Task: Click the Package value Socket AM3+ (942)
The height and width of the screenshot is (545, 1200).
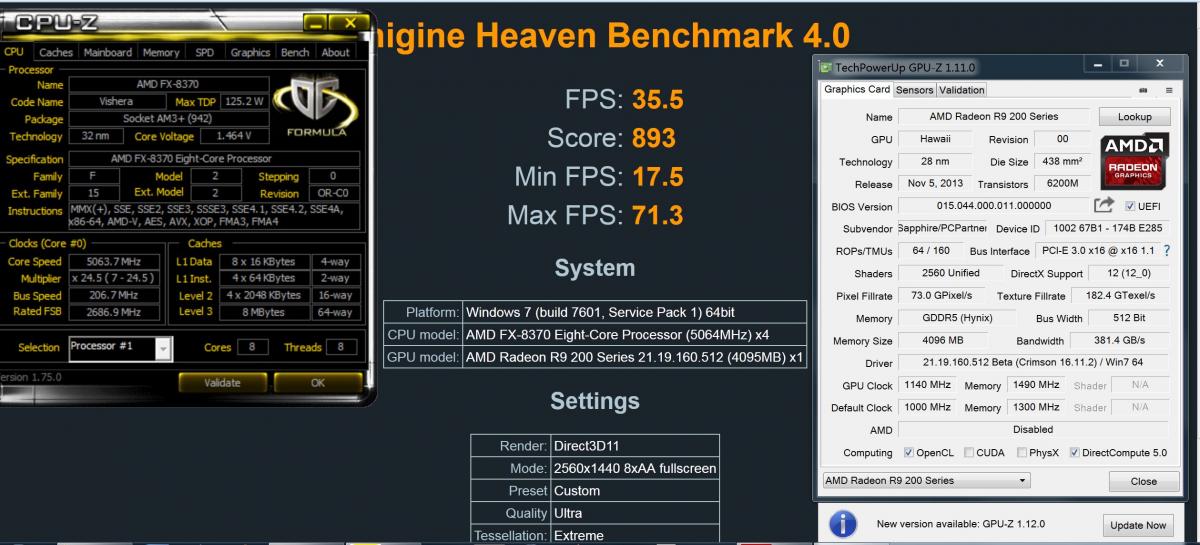Action: pyautogui.click(x=167, y=118)
